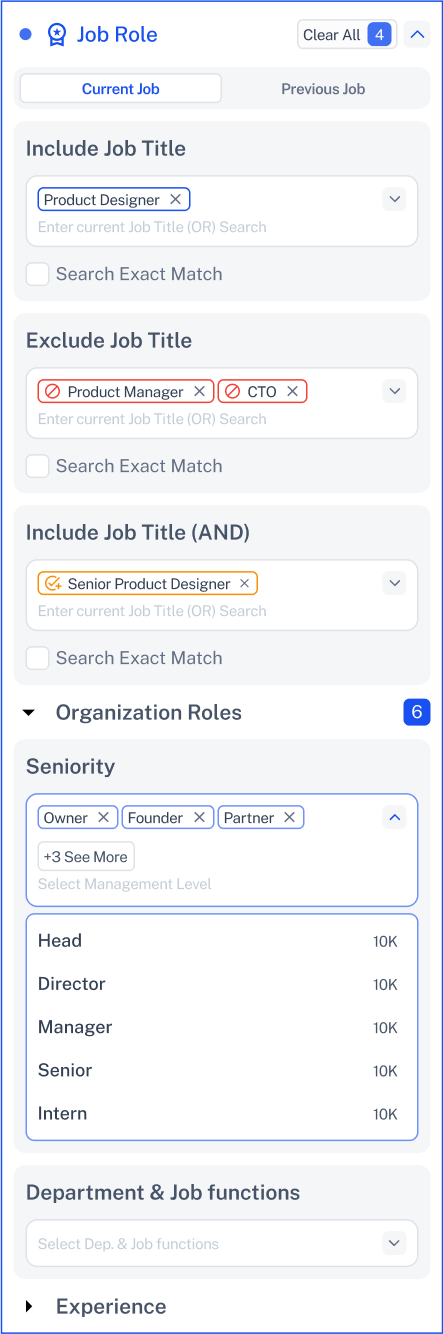Select the Current Job tab
The width and height of the screenshot is (443, 1334).
pos(121,89)
